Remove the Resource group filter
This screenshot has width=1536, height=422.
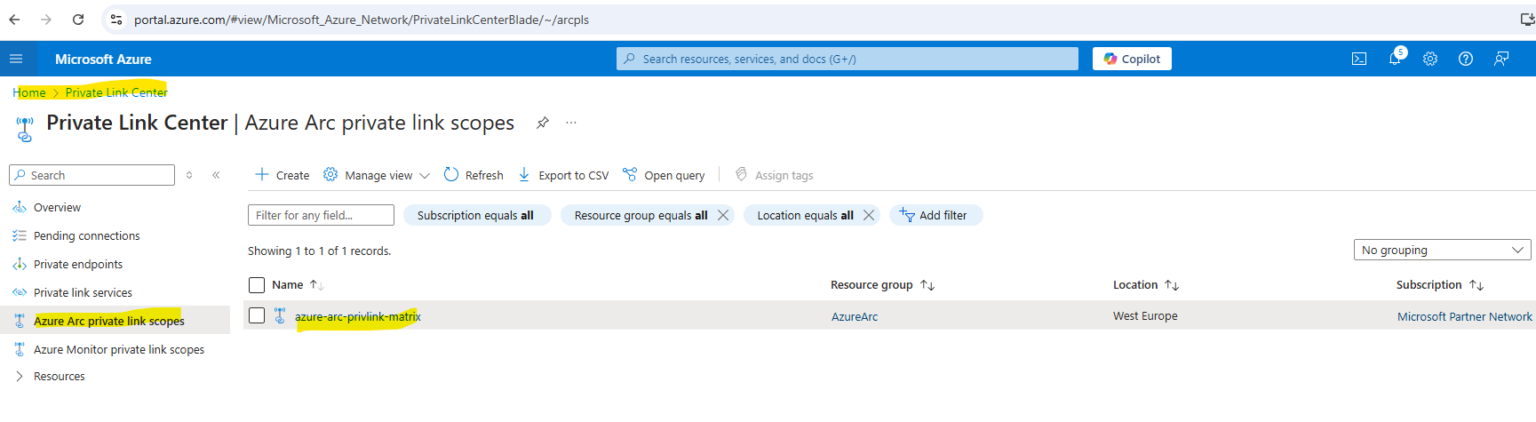click(x=723, y=215)
